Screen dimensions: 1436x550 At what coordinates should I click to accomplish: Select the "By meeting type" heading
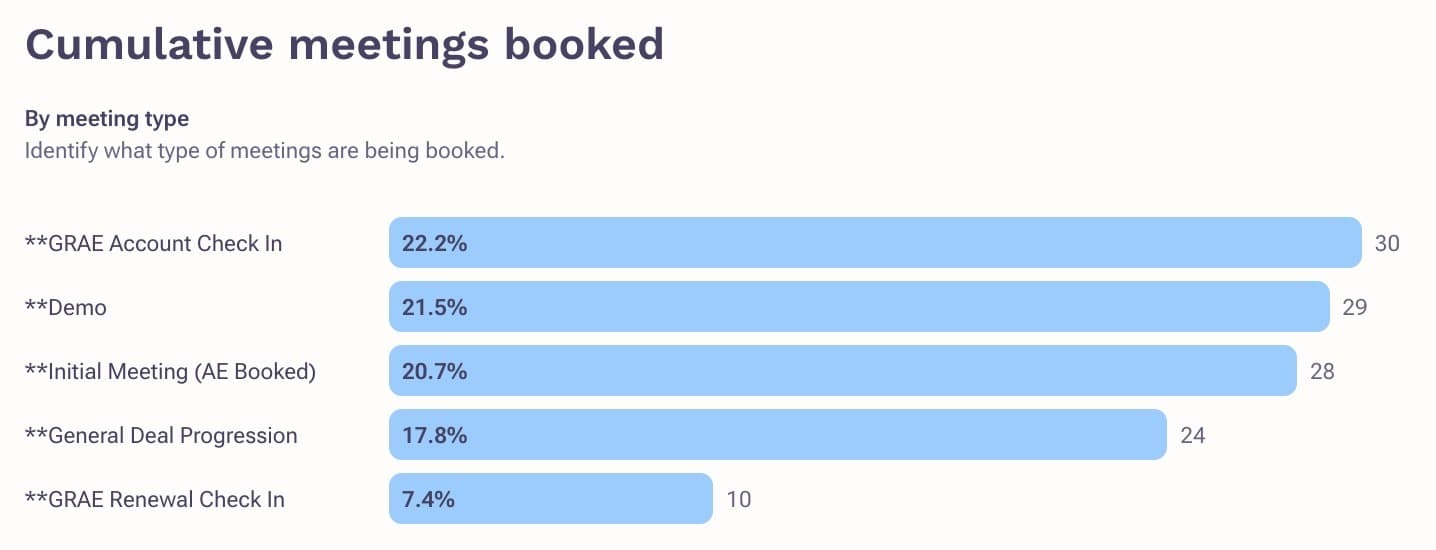click(x=107, y=119)
